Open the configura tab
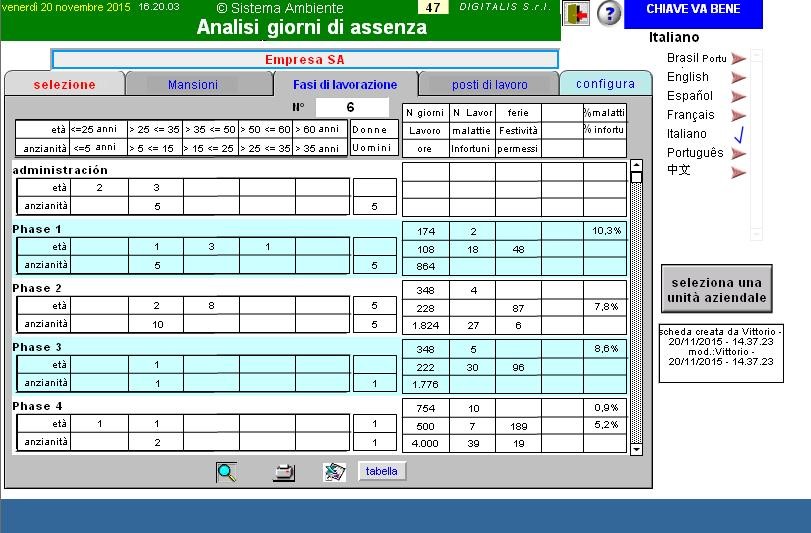 (606, 84)
